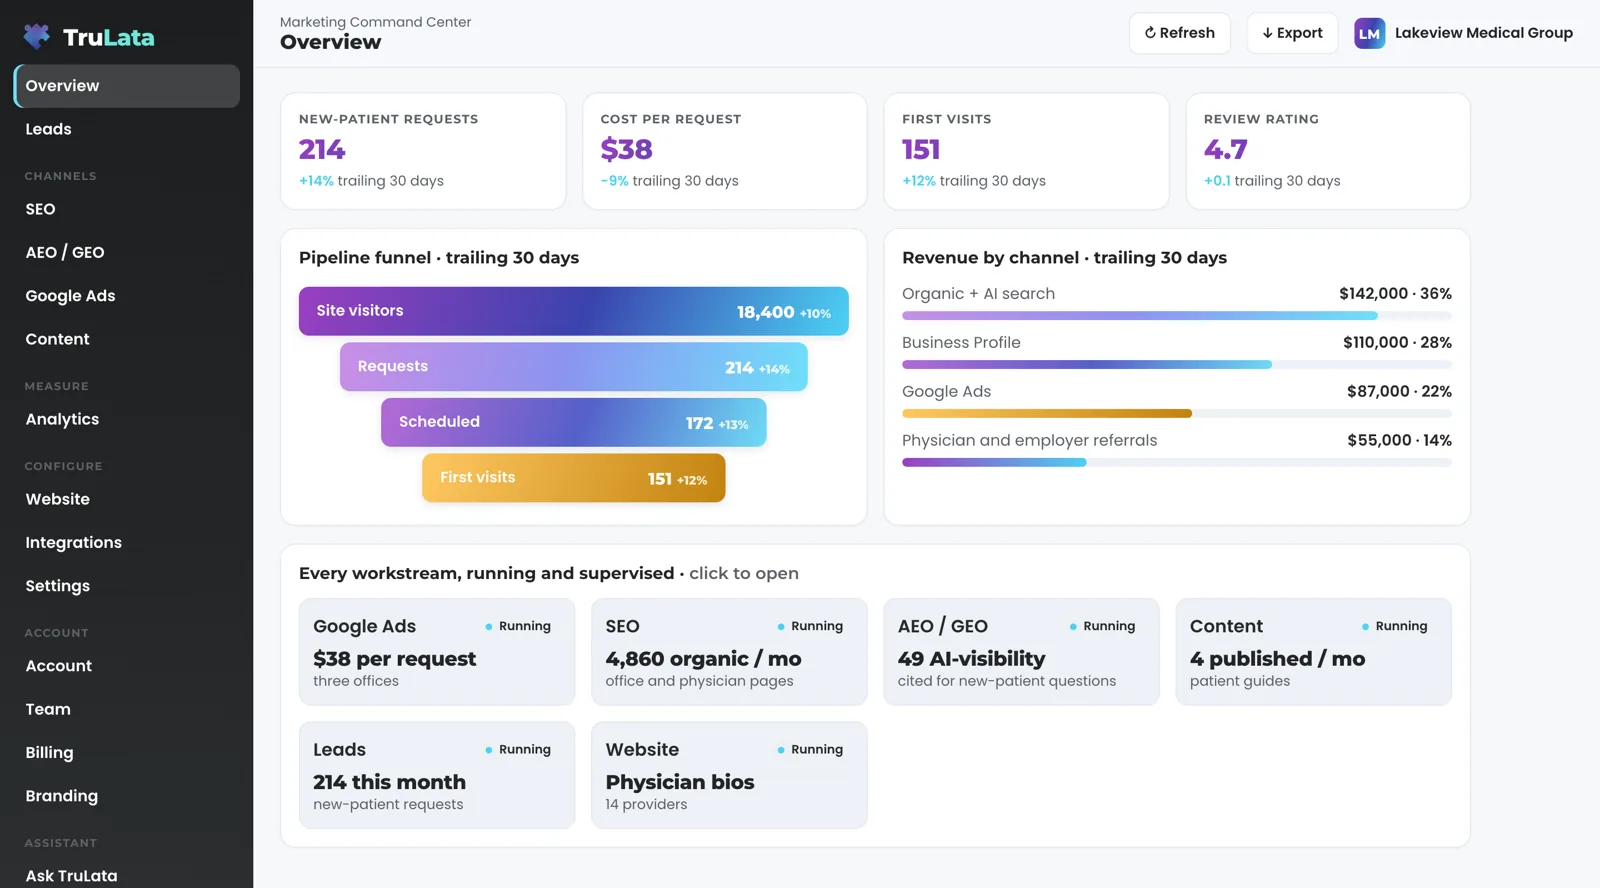Open Analytics in the sidebar

click(x=127, y=419)
